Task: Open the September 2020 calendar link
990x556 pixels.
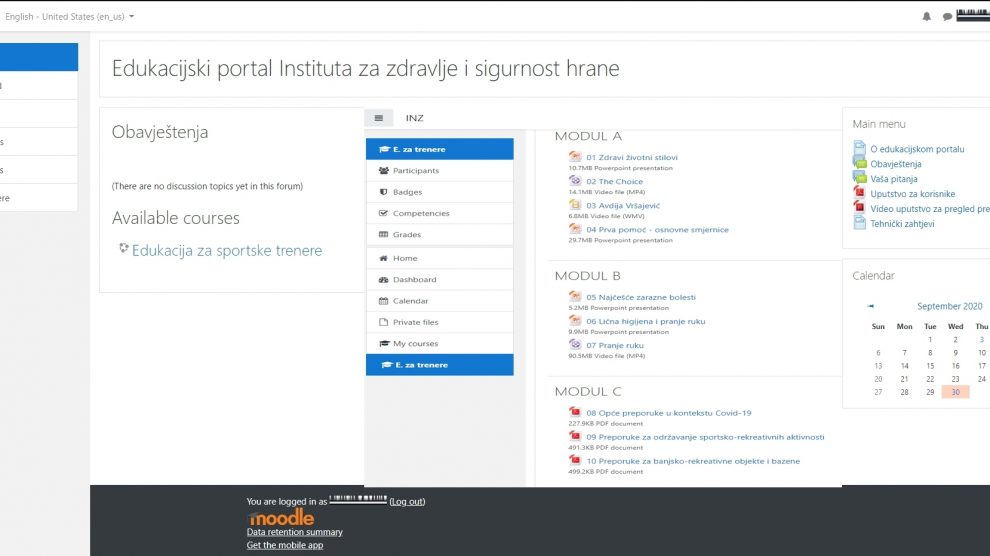Action: [950, 306]
